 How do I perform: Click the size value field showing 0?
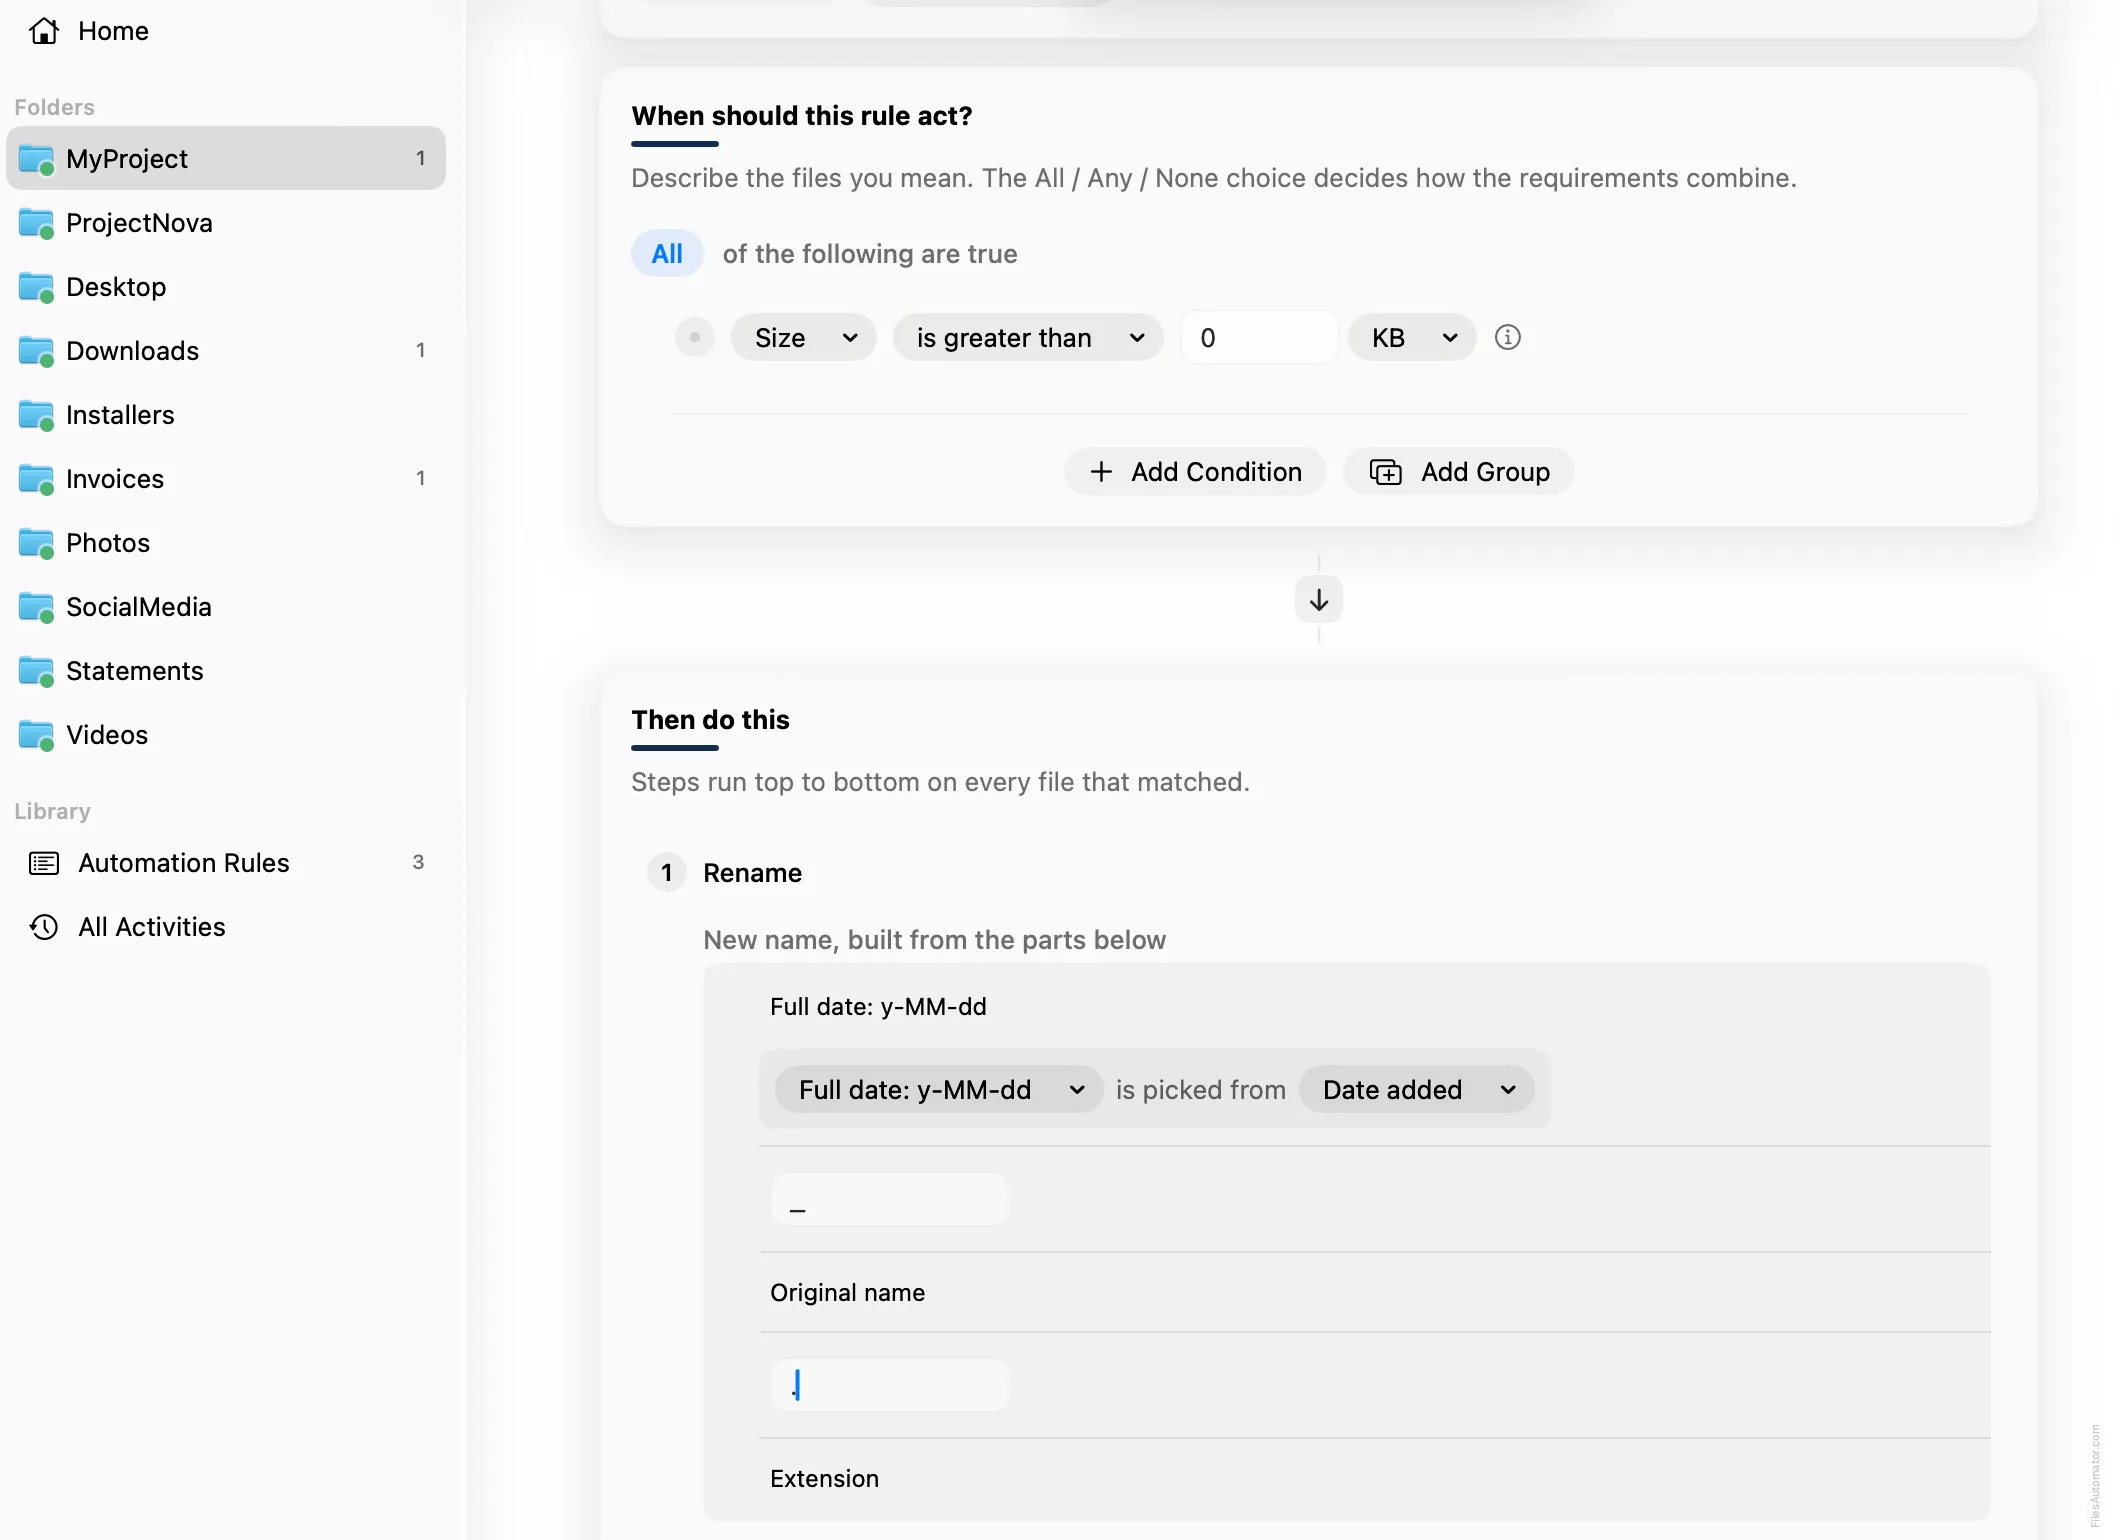pos(1259,338)
